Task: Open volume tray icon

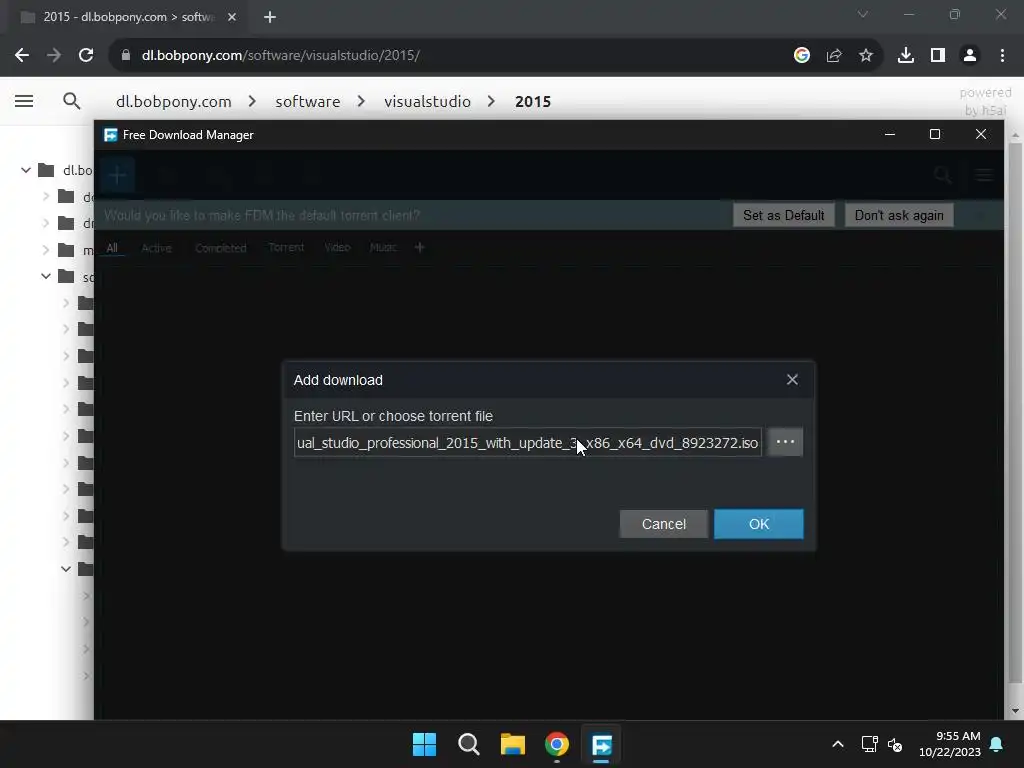Action: coord(895,744)
